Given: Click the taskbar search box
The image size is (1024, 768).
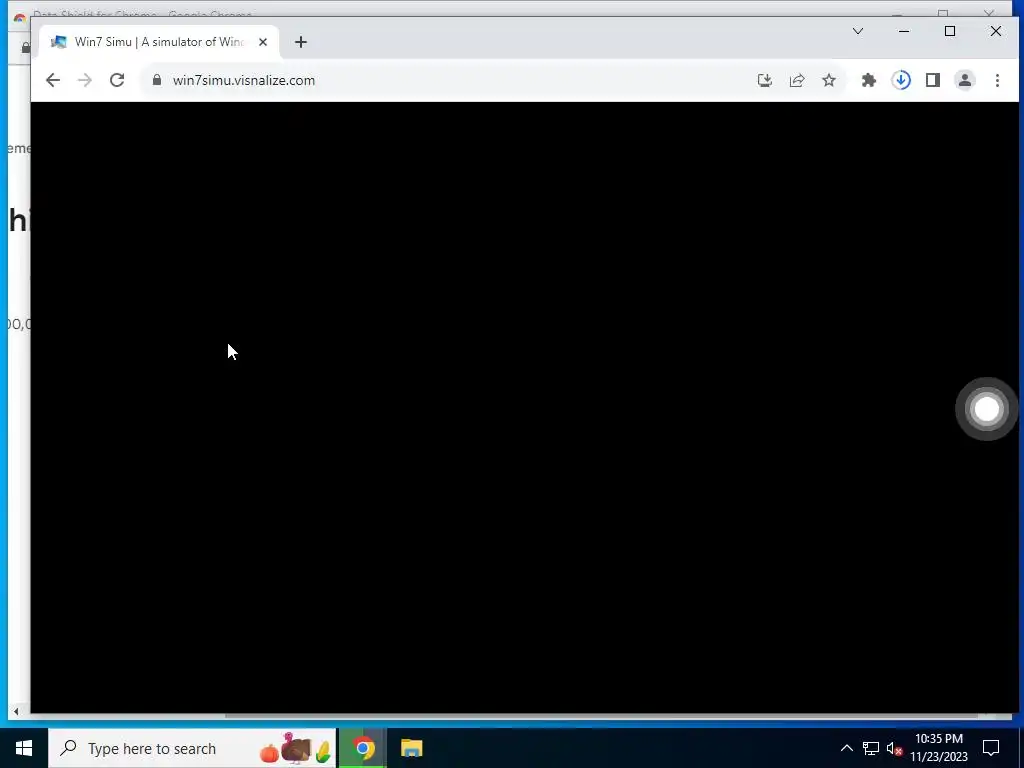Looking at the screenshot, I should 192,748.
